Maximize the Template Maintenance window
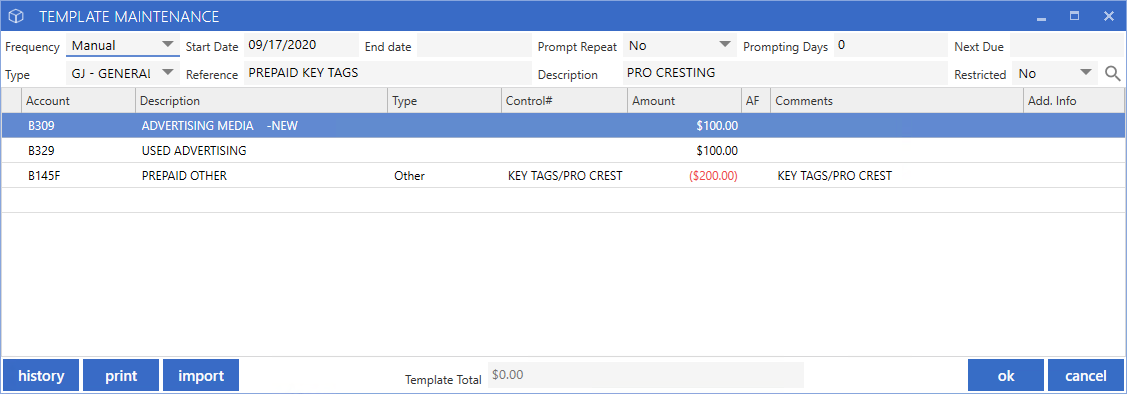The height and width of the screenshot is (394, 1127). click(x=1075, y=16)
